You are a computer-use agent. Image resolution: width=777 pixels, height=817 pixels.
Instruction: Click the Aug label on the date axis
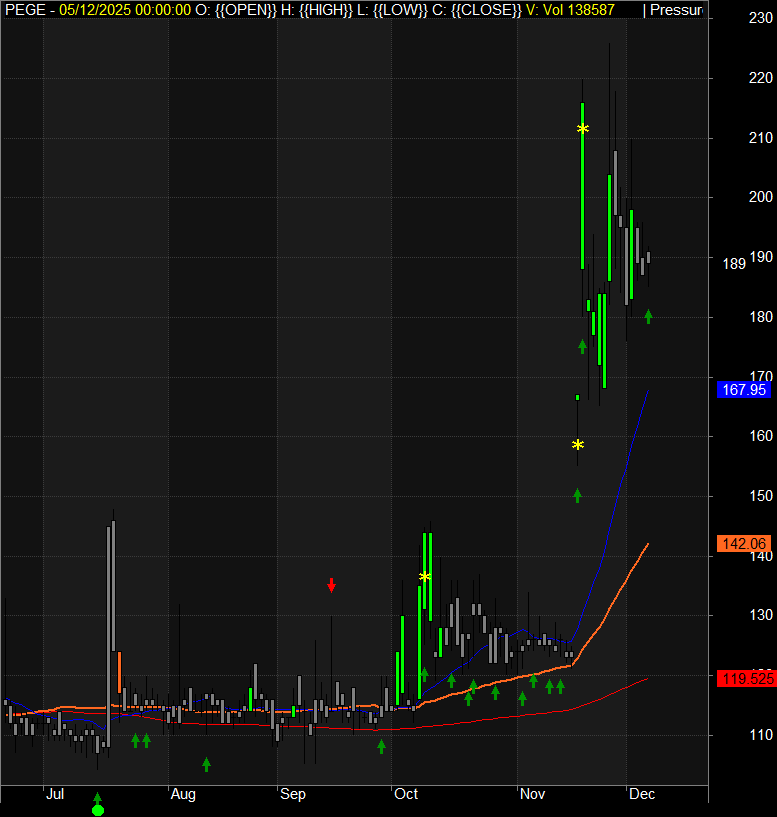(183, 794)
